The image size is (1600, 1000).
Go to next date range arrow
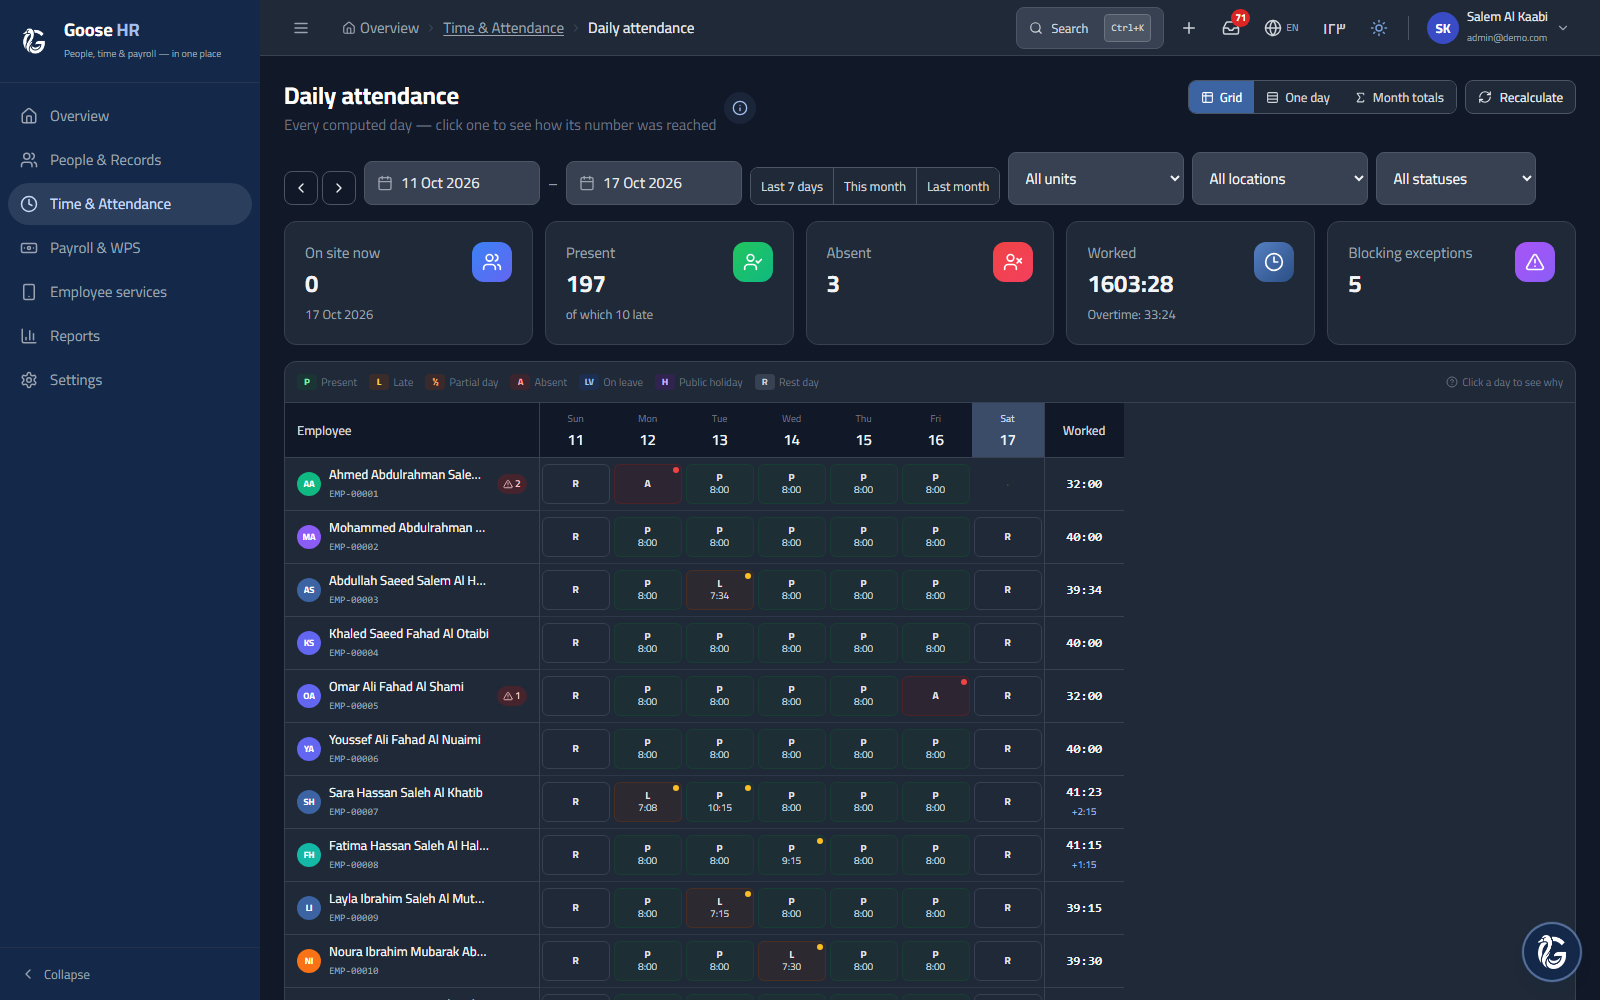[x=339, y=188]
